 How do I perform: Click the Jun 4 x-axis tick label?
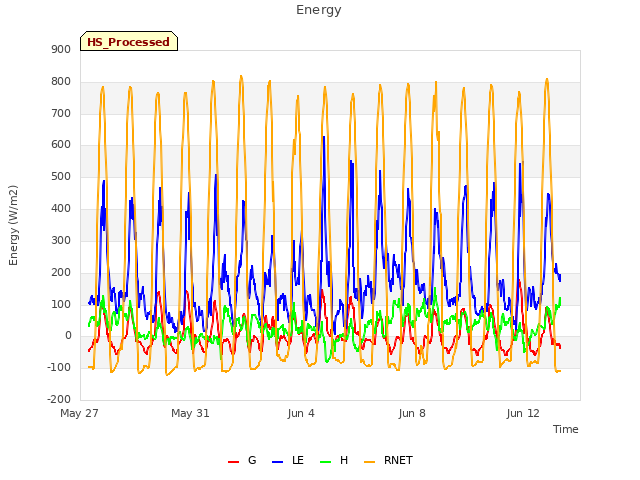[301, 413]
